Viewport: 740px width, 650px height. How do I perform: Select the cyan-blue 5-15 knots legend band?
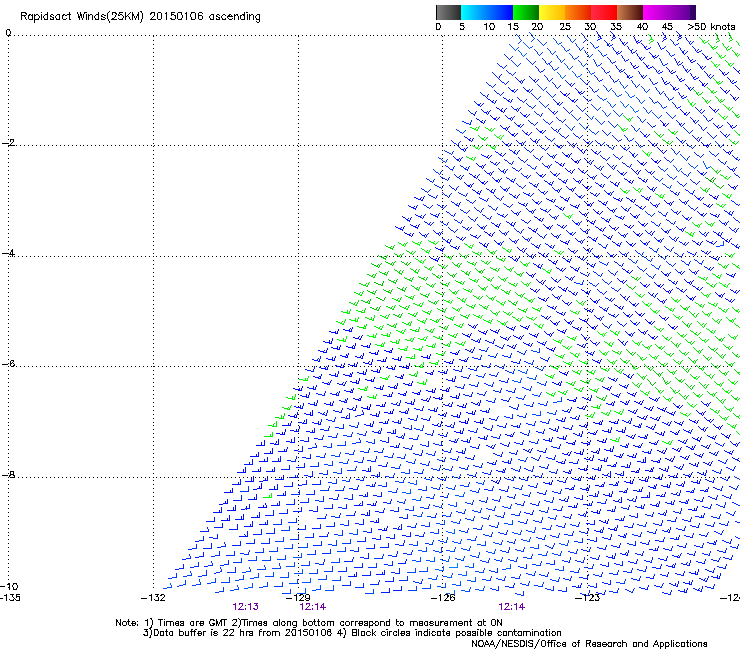pyautogui.click(x=487, y=12)
